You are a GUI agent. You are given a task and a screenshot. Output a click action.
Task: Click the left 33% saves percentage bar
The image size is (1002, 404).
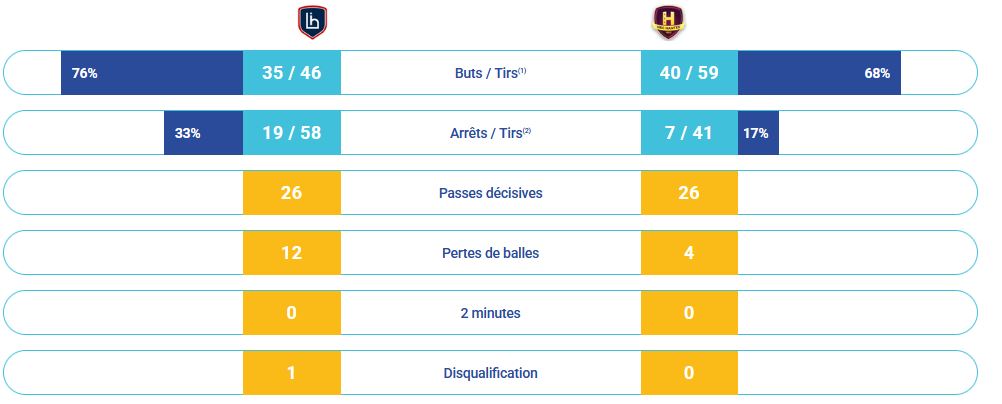pos(203,133)
